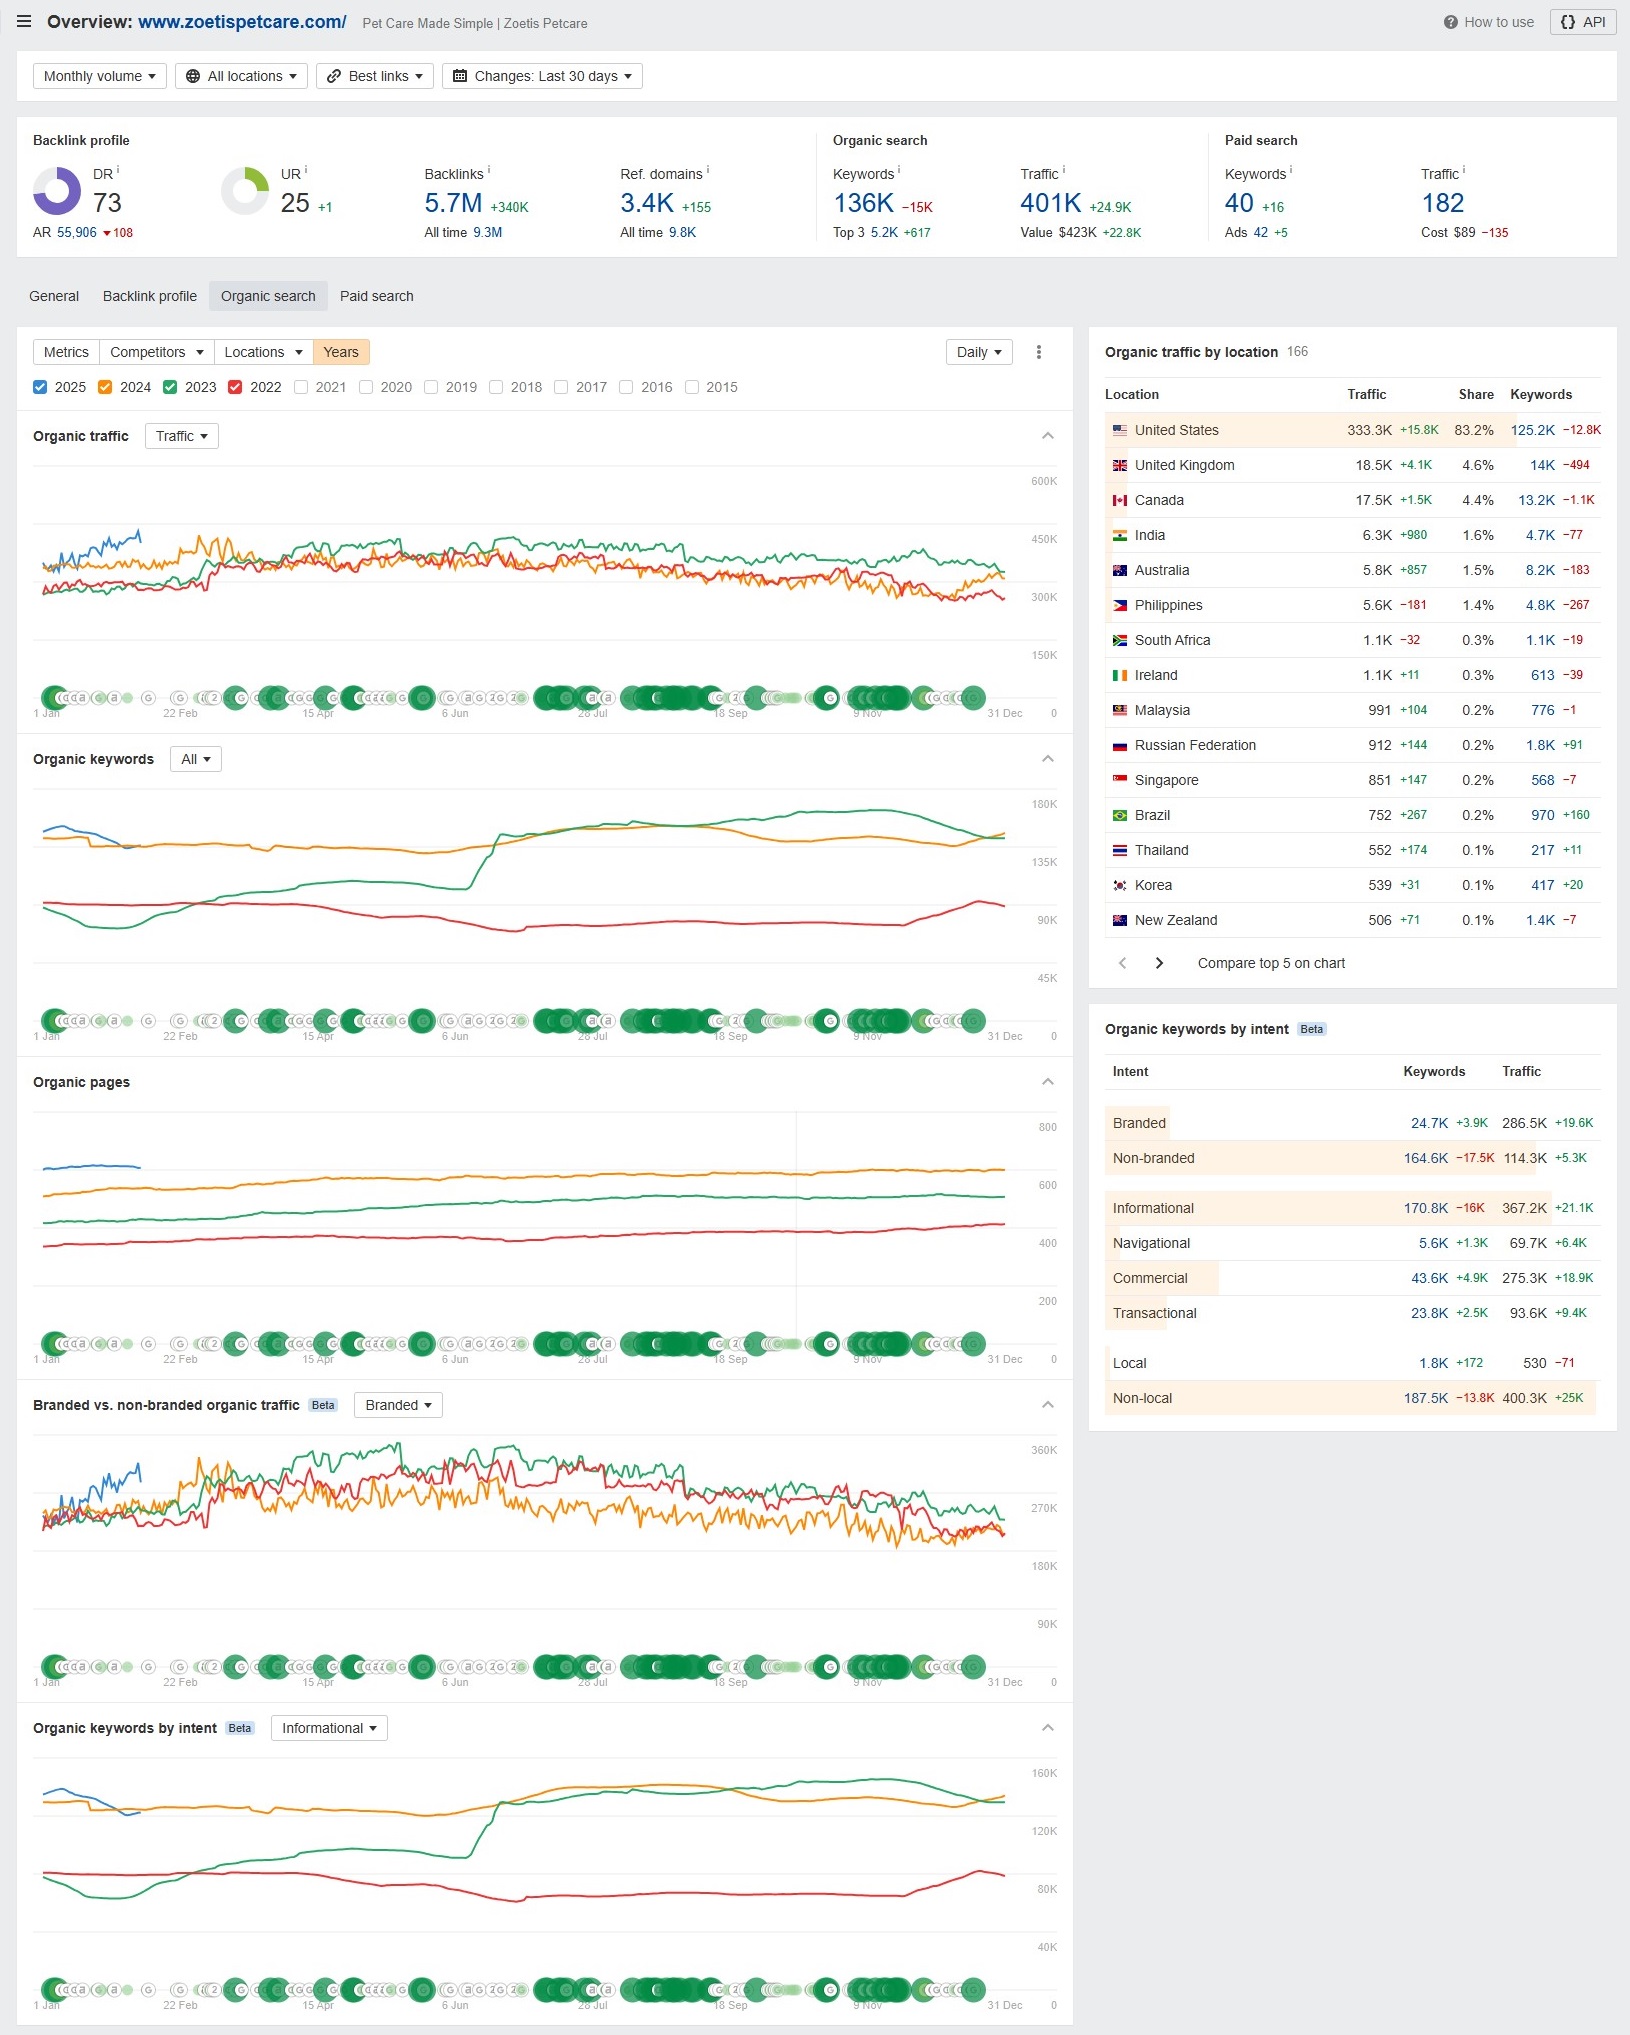1630x2035 pixels.
Task: Uncheck the 2022 year checkbox
Action: tap(235, 387)
